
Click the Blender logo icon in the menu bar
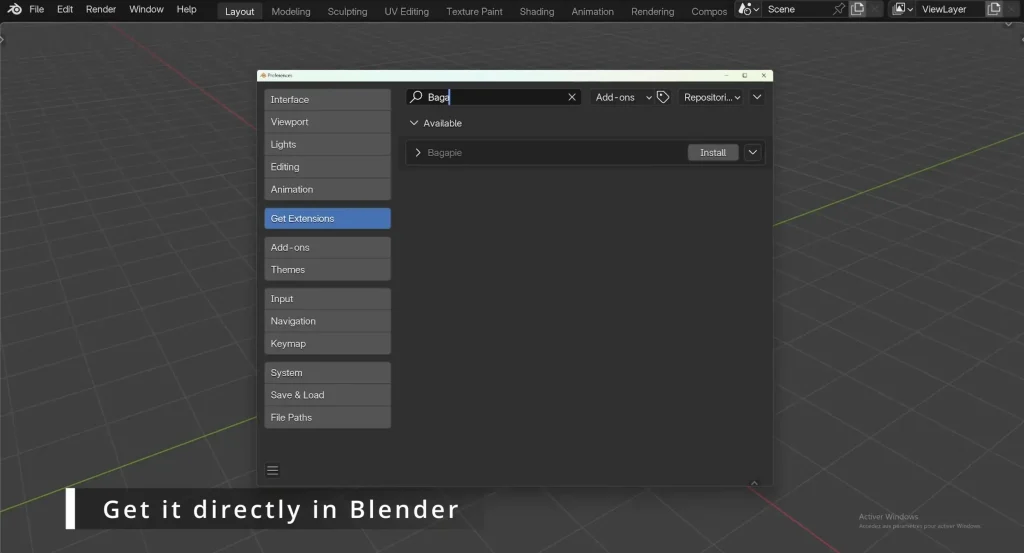click(x=15, y=10)
